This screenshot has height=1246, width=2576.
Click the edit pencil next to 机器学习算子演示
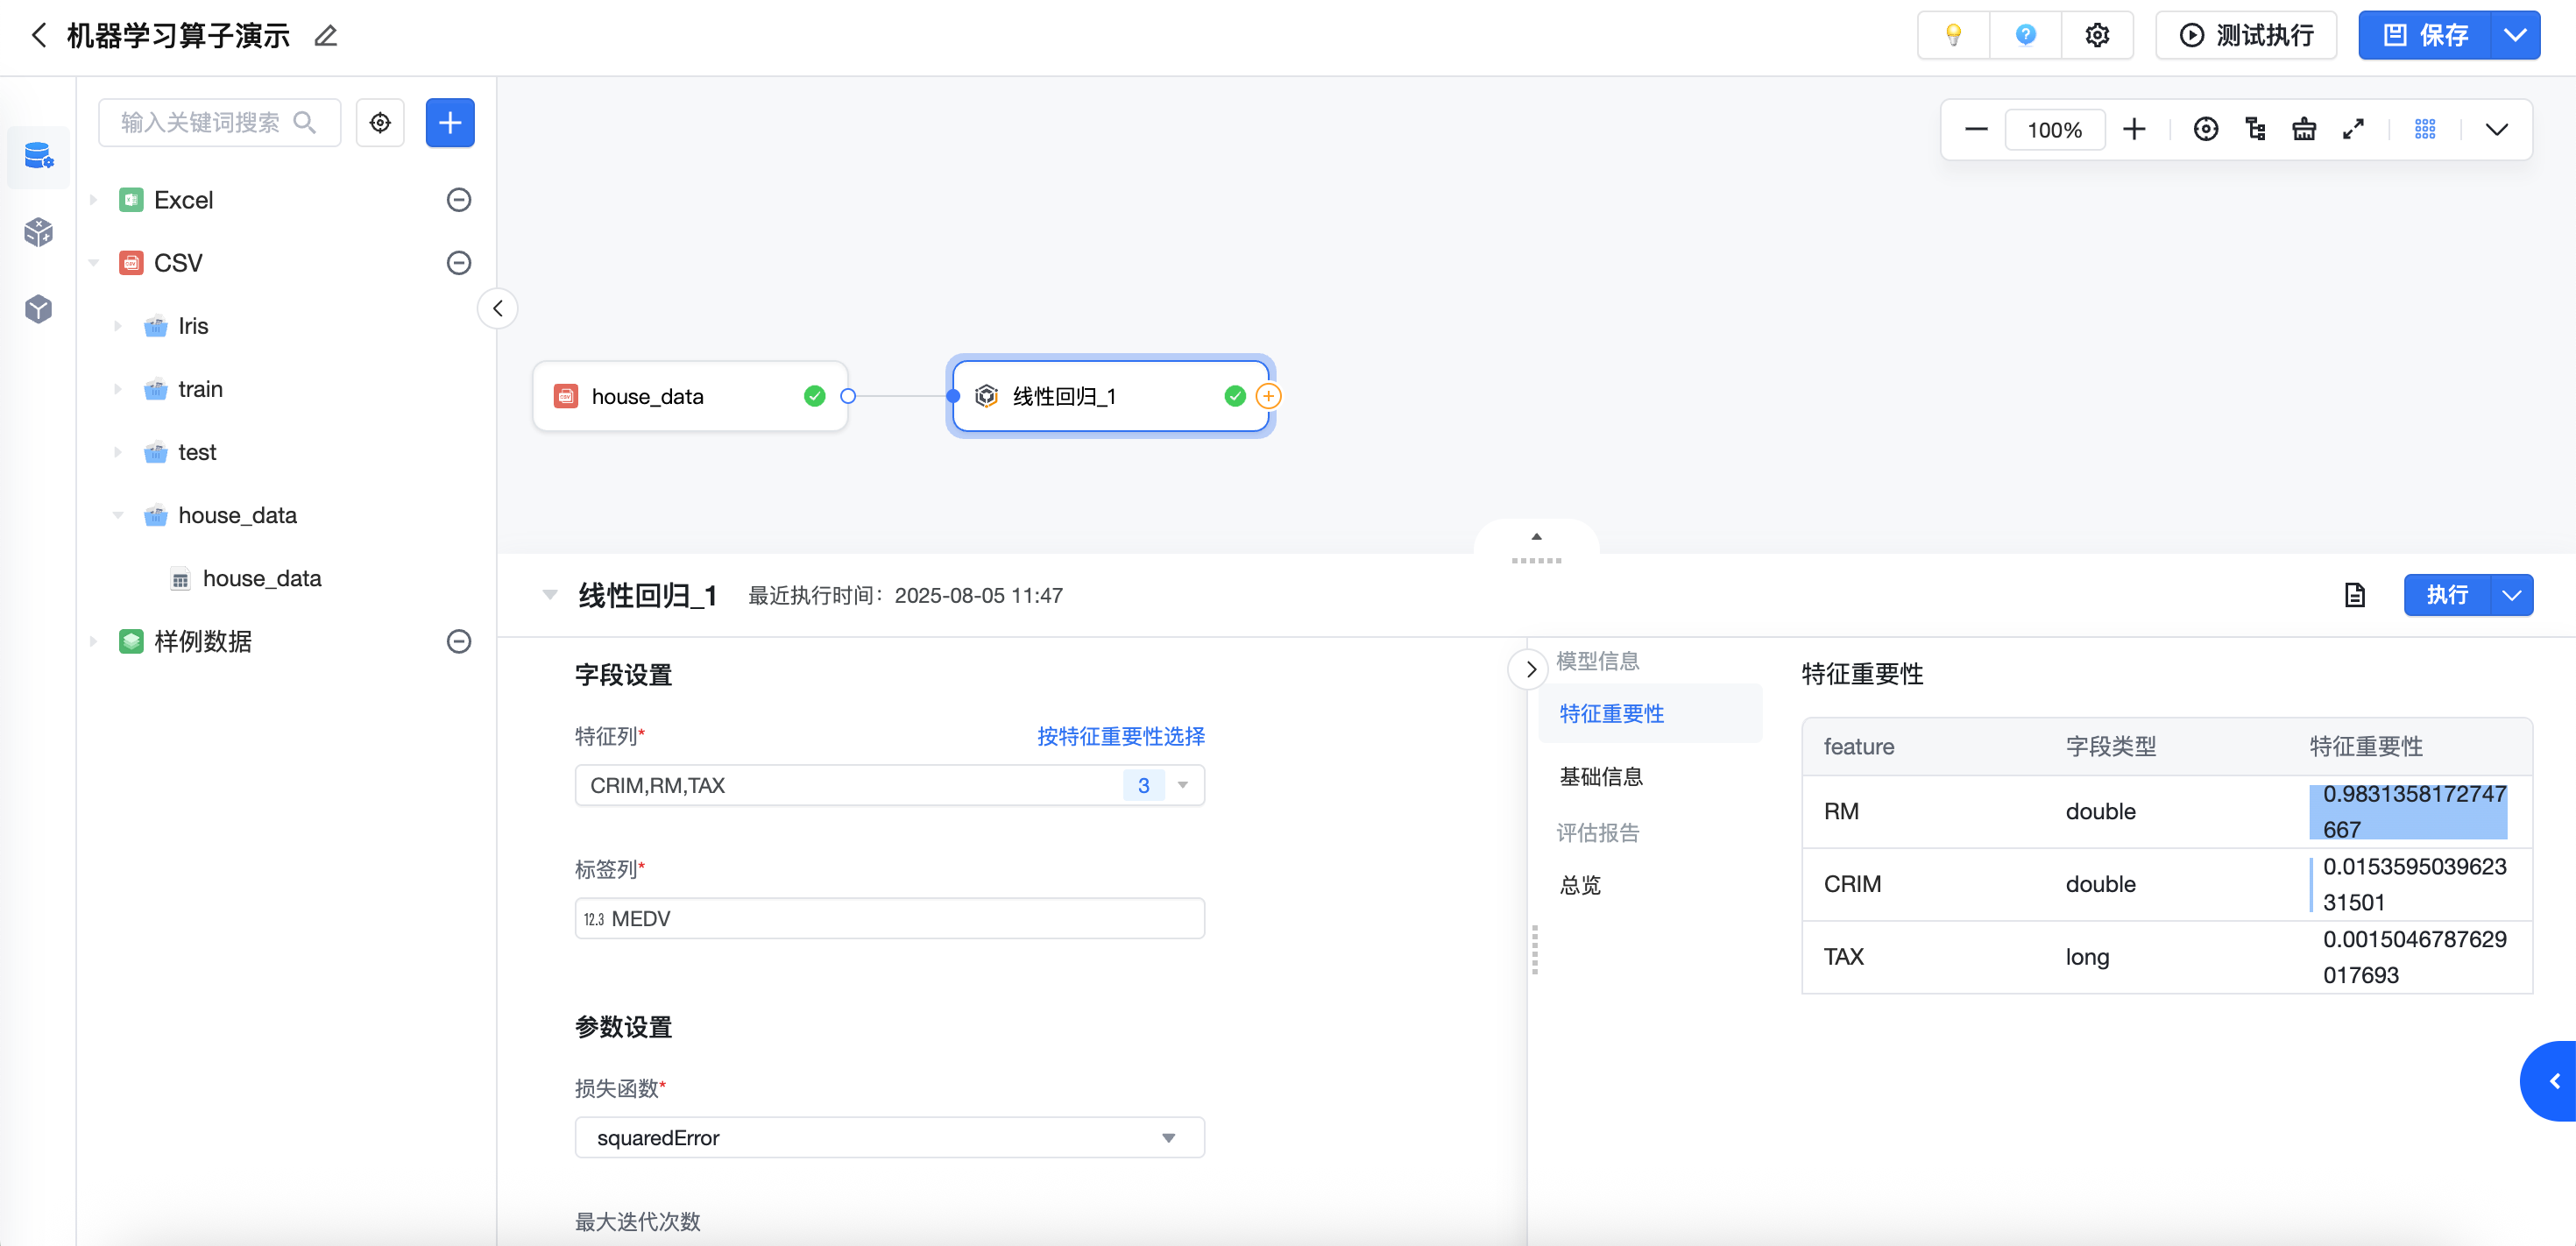click(x=326, y=36)
